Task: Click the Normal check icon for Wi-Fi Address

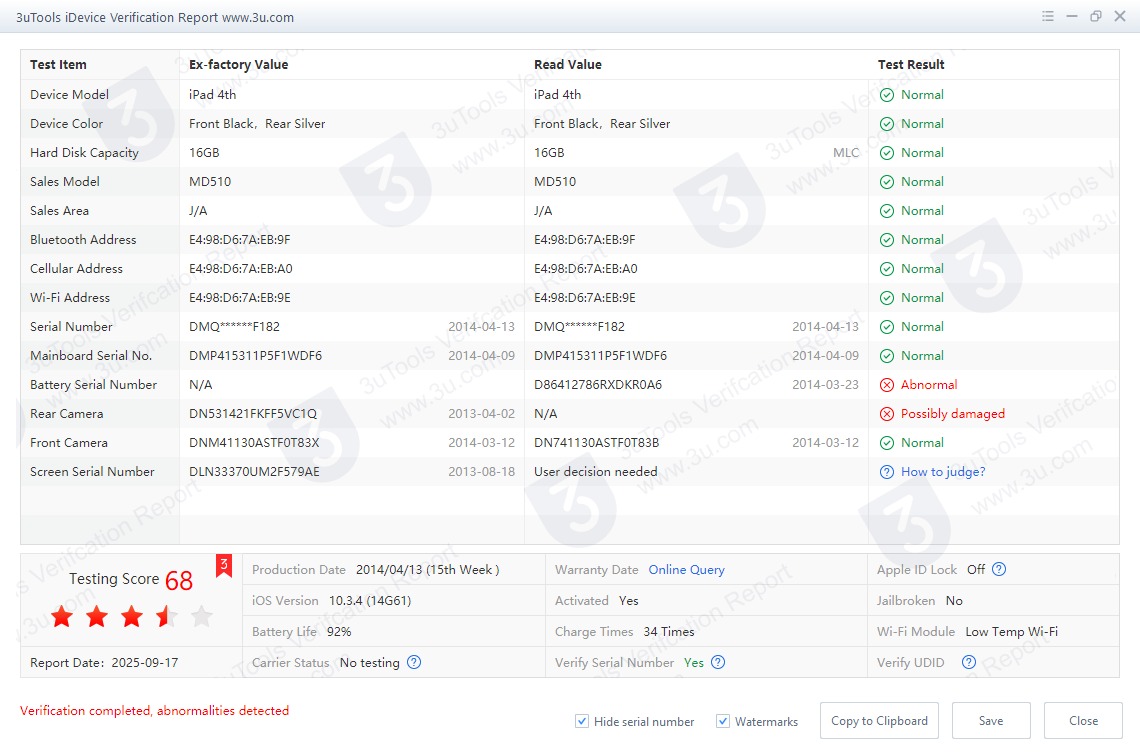Action: tap(887, 298)
